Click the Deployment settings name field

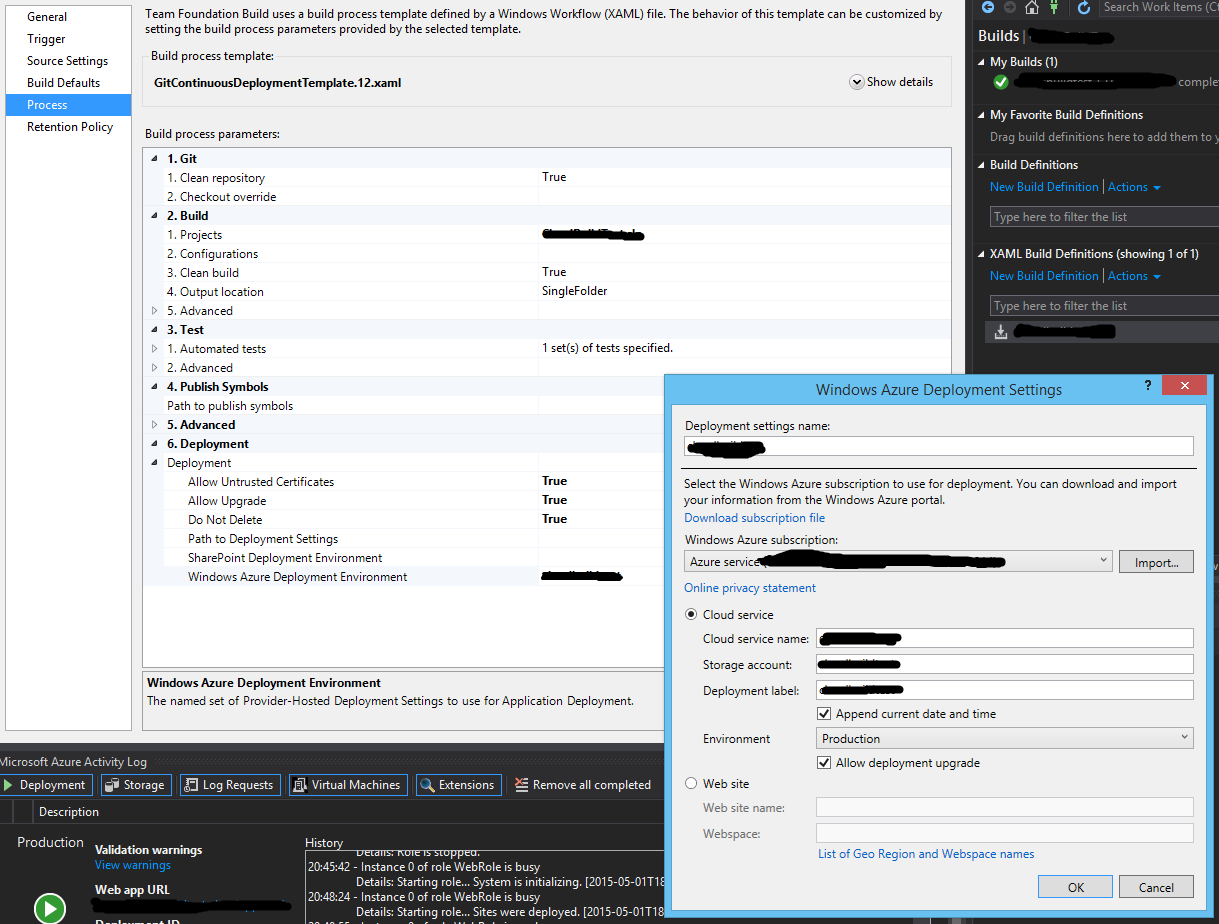point(939,446)
